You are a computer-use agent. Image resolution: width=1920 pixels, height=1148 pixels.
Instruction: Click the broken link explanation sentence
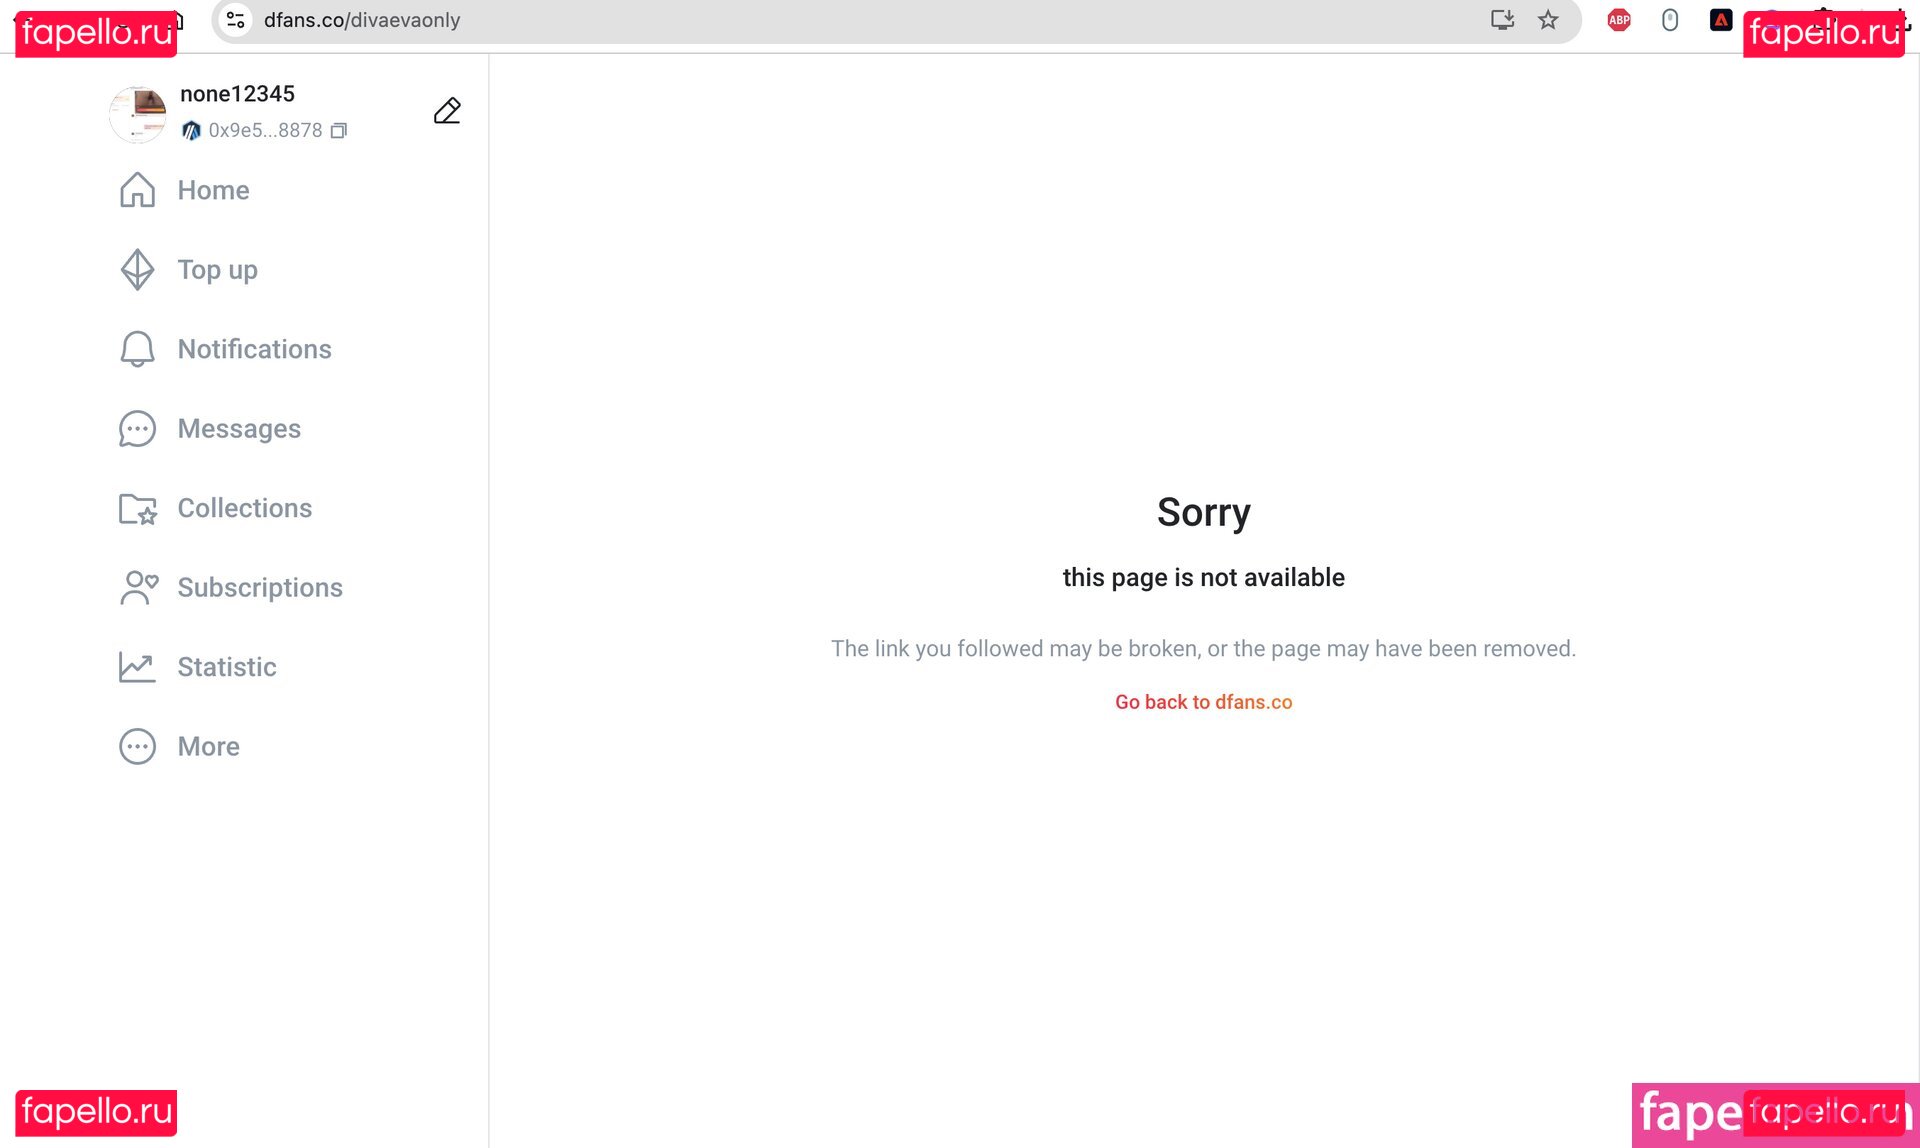pos(1203,649)
